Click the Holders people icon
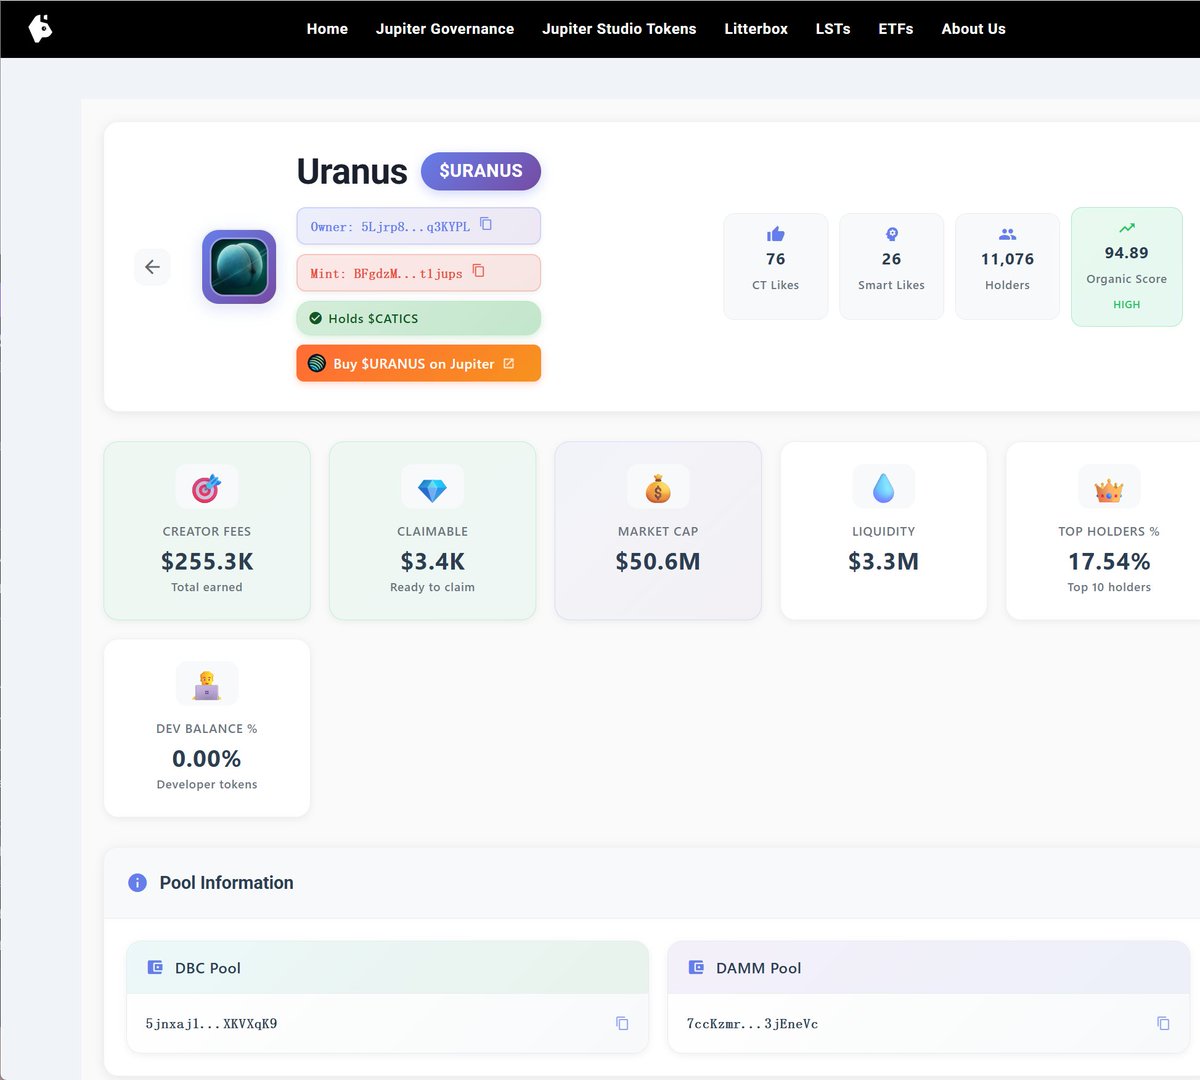 [1007, 234]
